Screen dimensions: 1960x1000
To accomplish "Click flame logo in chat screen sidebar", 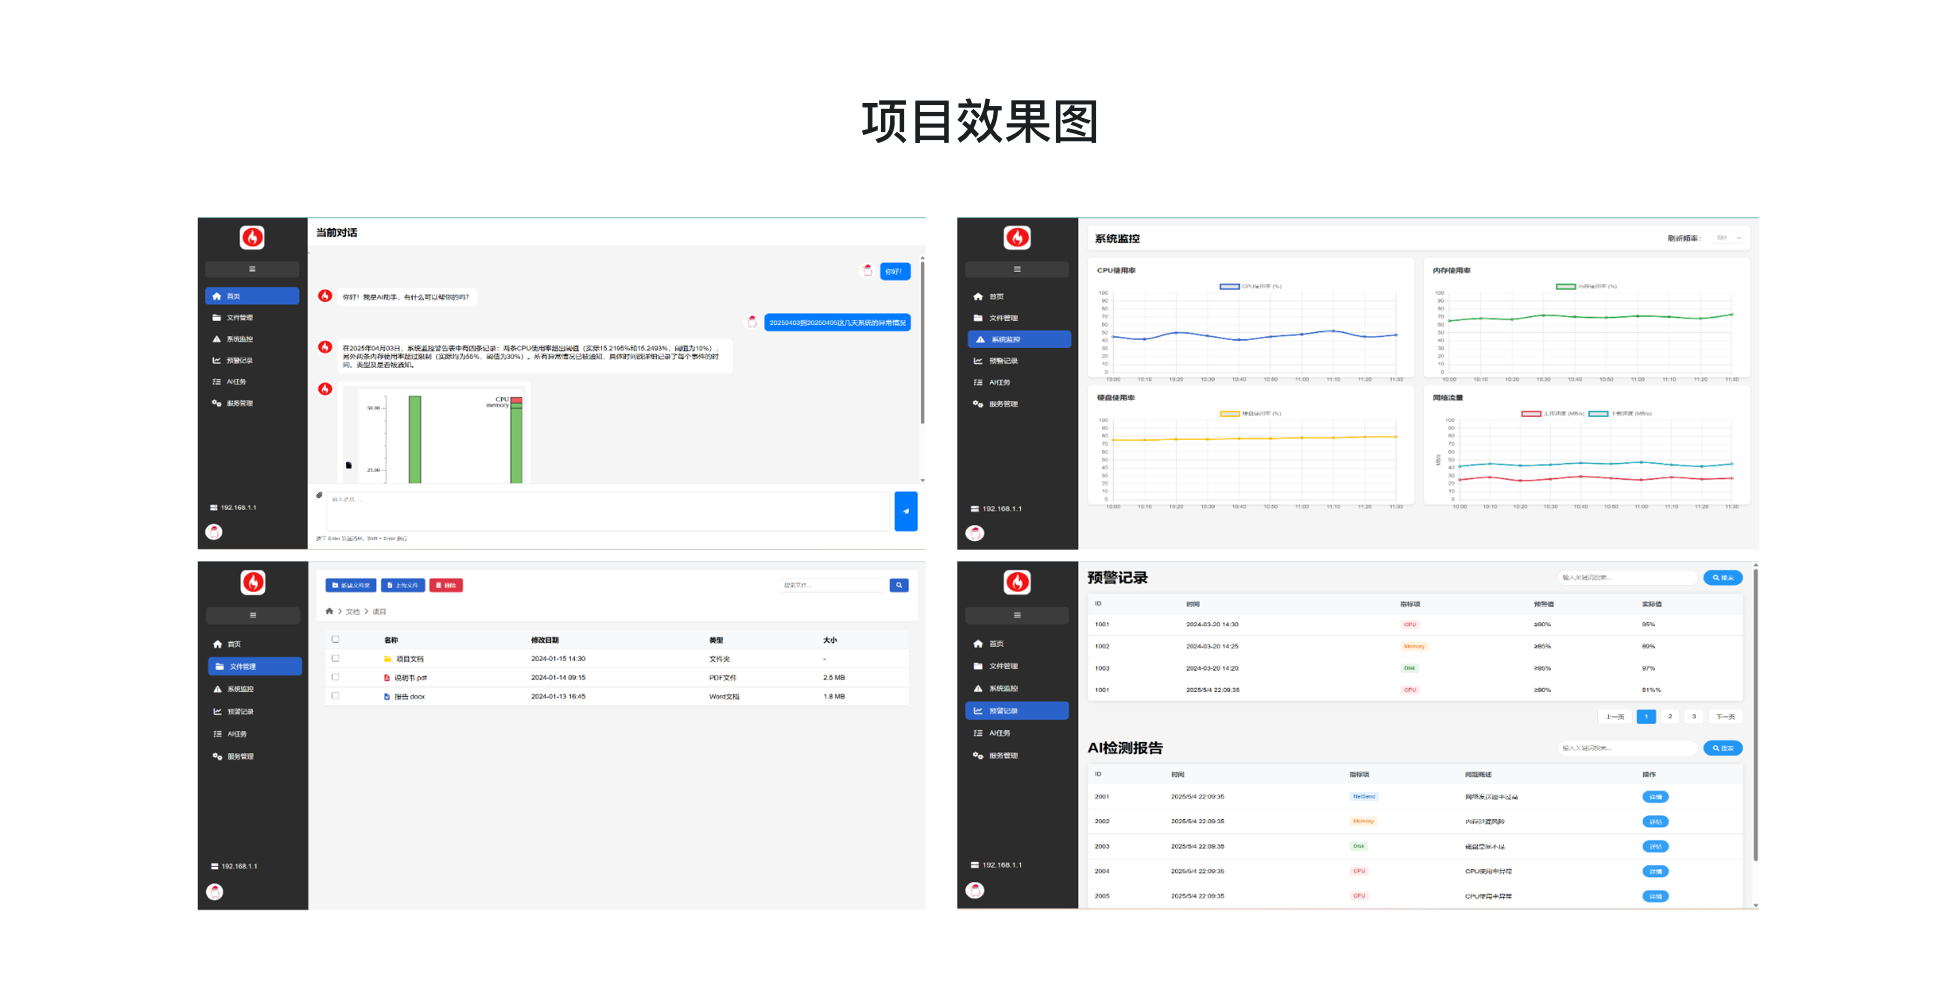I will pyautogui.click(x=252, y=237).
